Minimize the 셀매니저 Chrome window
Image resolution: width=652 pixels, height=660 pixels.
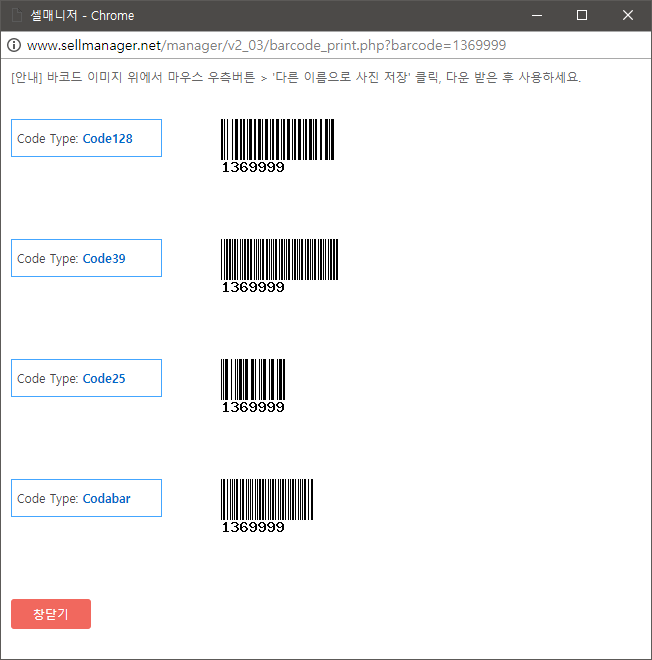coord(537,16)
